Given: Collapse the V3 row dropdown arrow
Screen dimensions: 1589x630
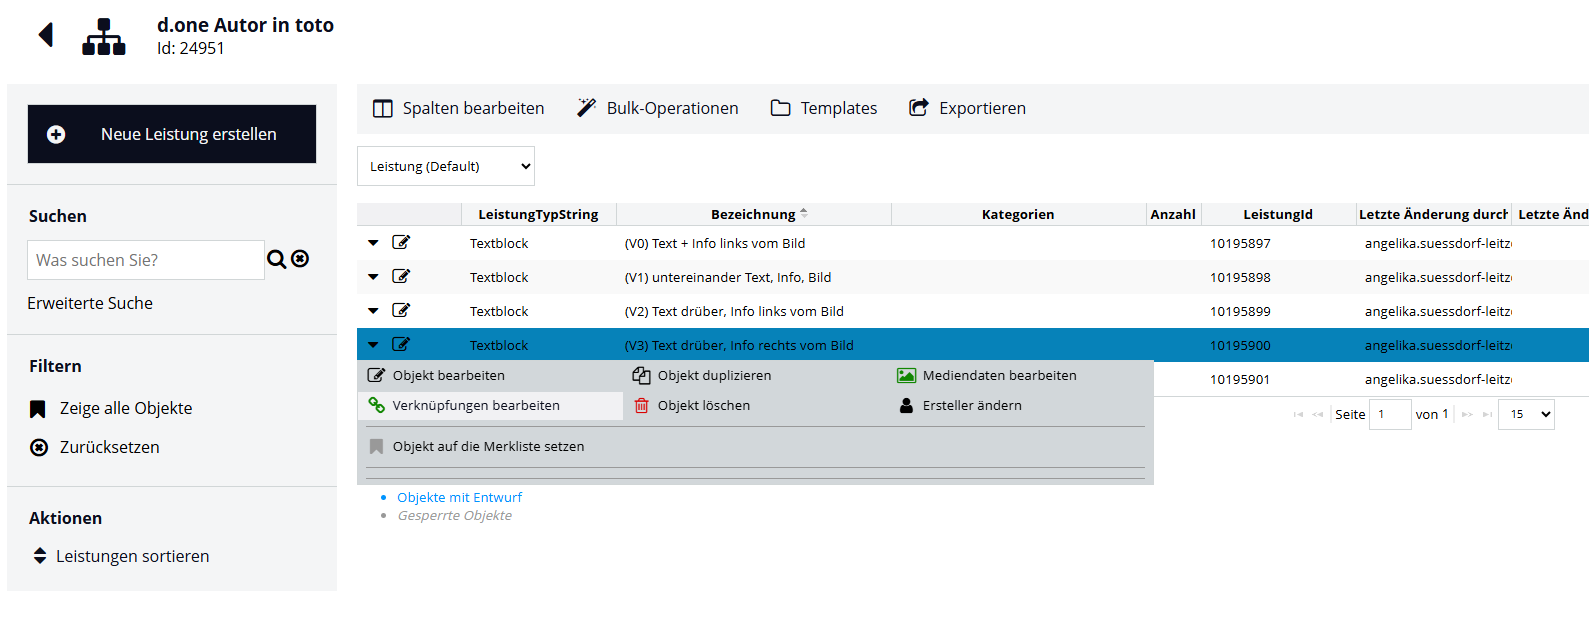Looking at the screenshot, I should 373,345.
